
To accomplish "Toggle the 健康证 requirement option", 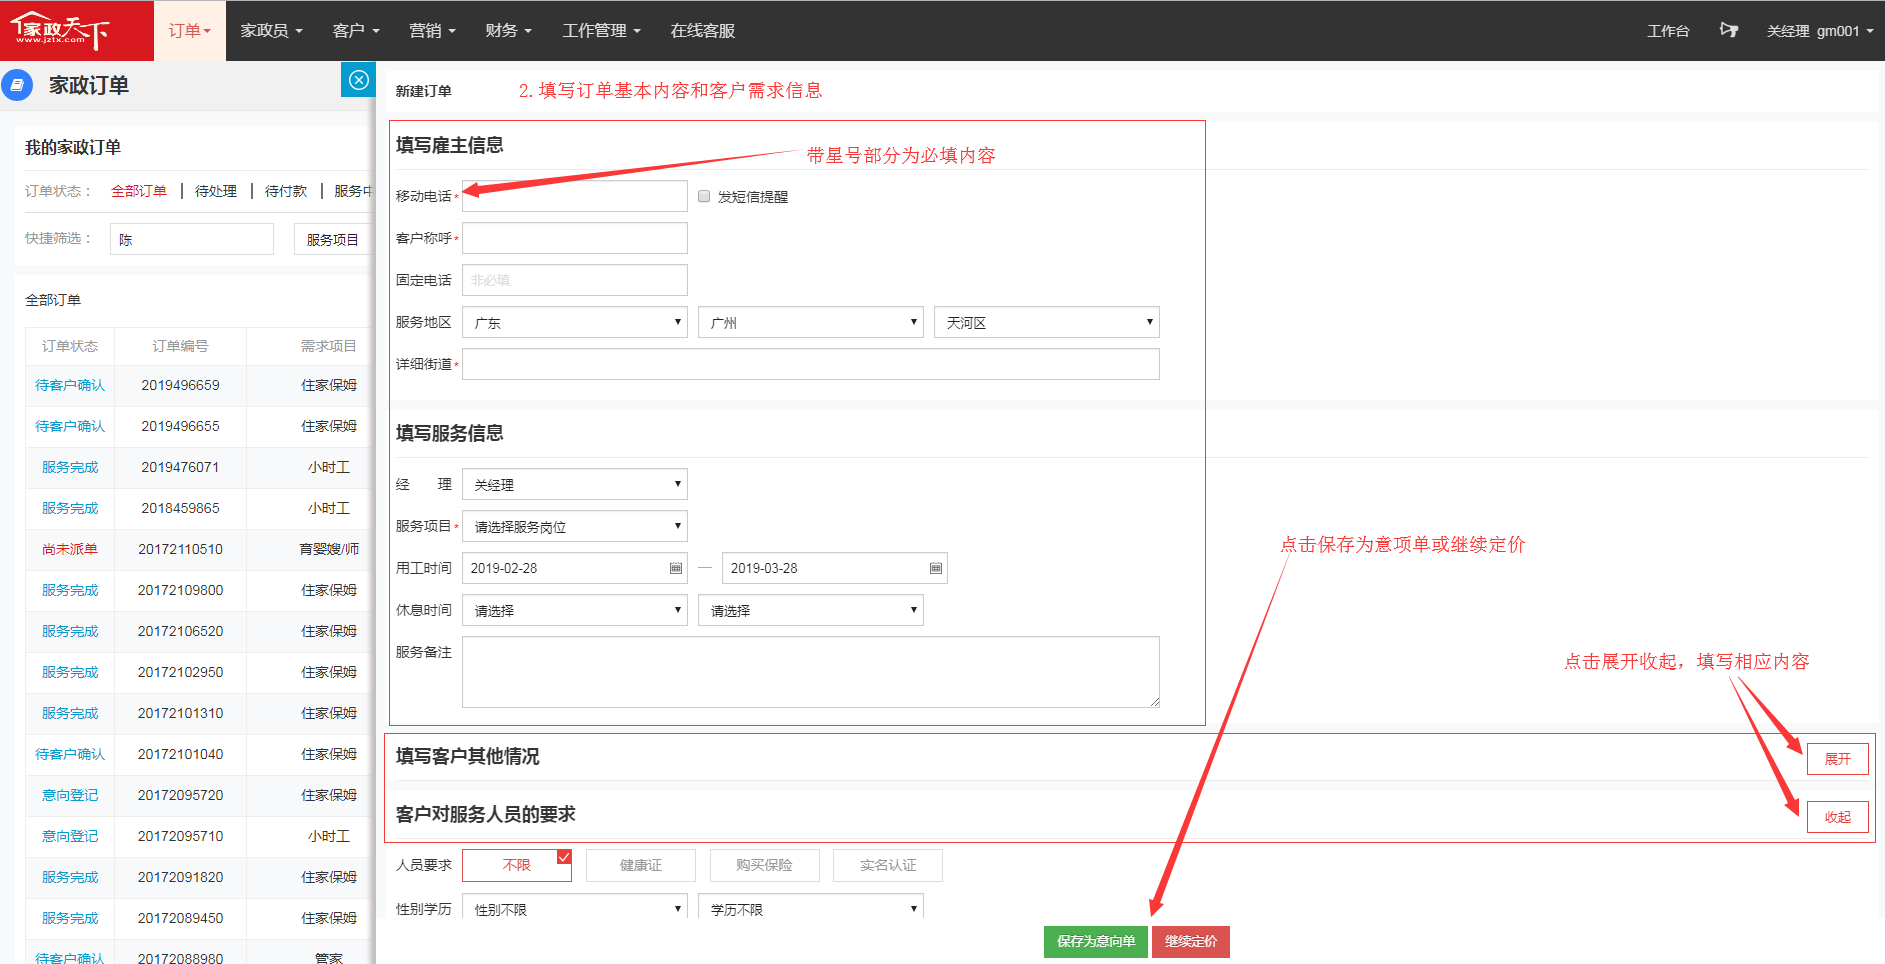I will [x=641, y=865].
